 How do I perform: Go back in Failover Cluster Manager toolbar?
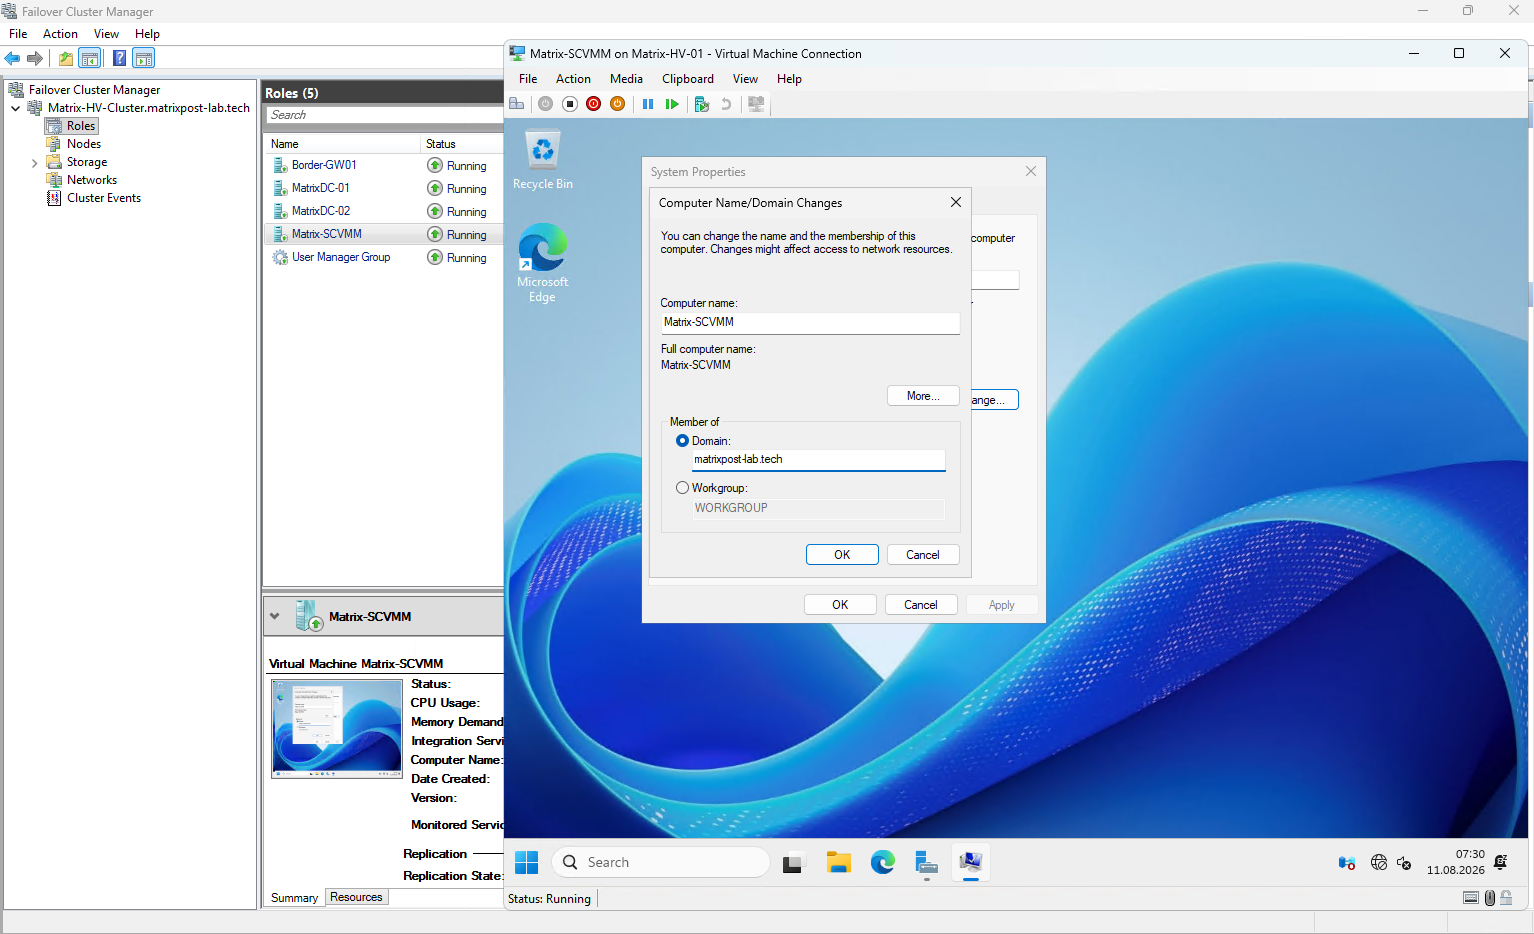(12, 59)
